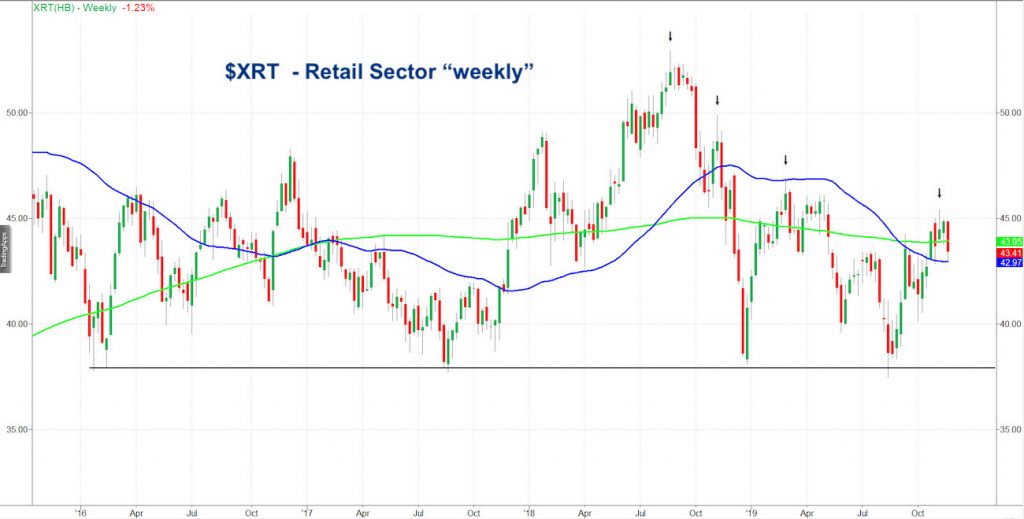Click the blue 42.97 price tag
1024x519 pixels.
point(1008,262)
